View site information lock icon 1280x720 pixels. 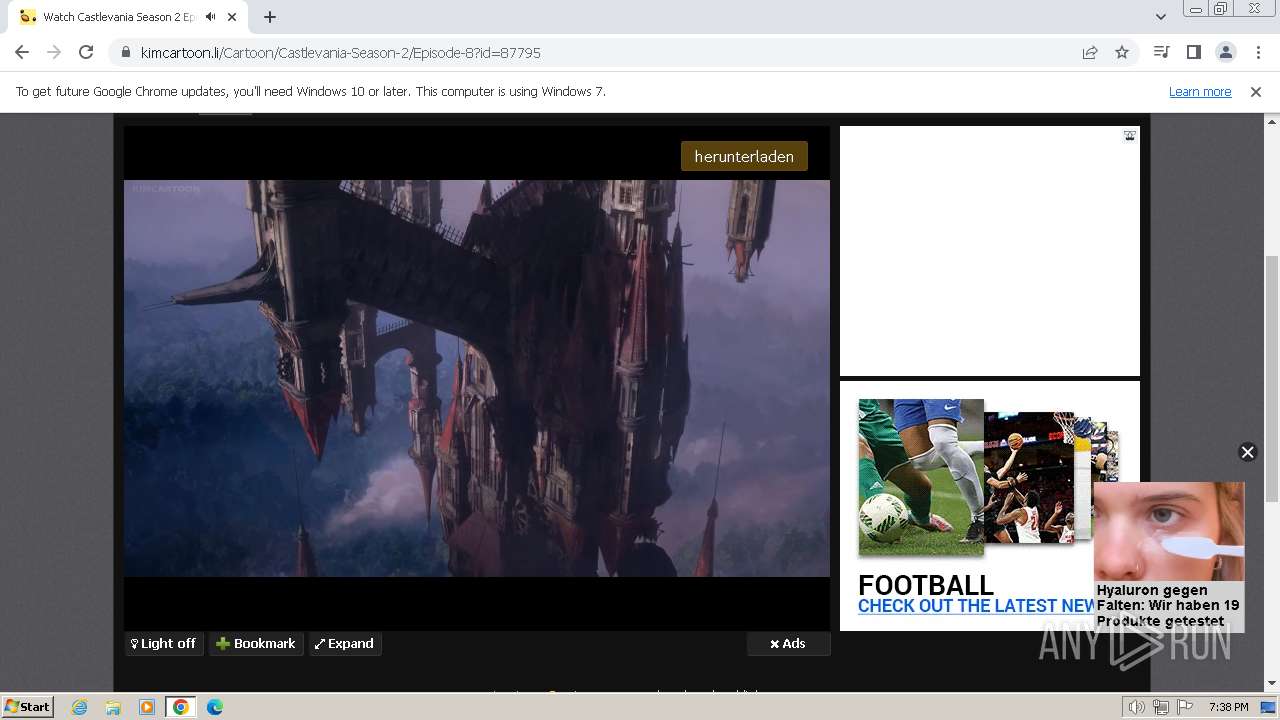coord(125,53)
